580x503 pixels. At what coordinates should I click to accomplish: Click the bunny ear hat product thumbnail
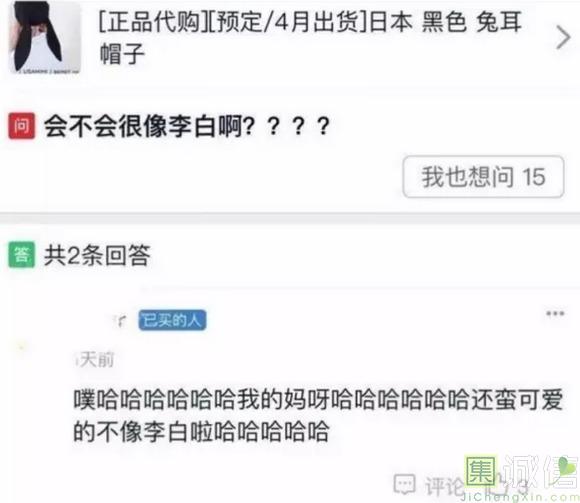point(44,37)
